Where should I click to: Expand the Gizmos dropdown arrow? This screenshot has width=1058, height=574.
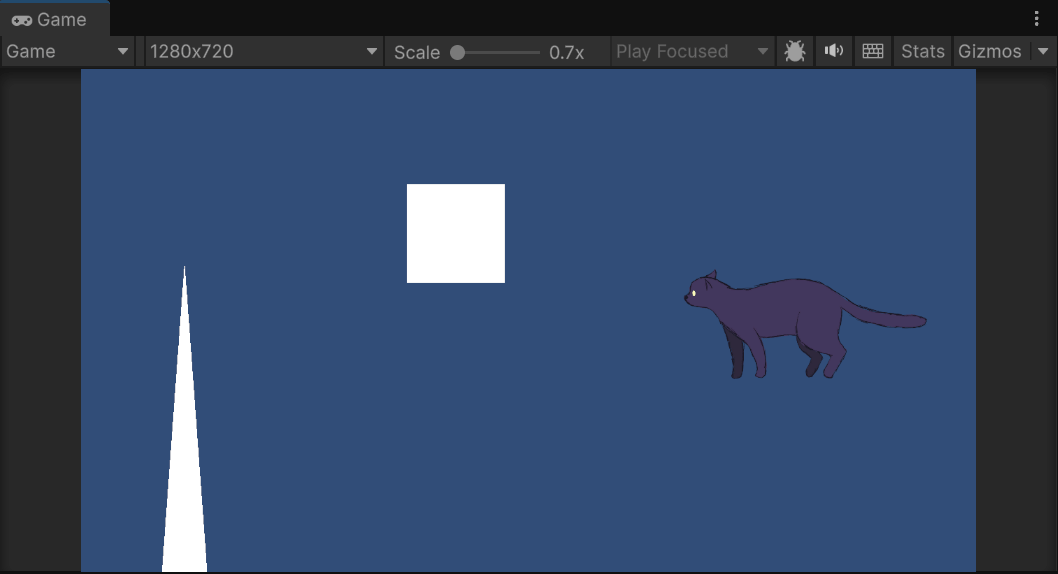[1043, 52]
